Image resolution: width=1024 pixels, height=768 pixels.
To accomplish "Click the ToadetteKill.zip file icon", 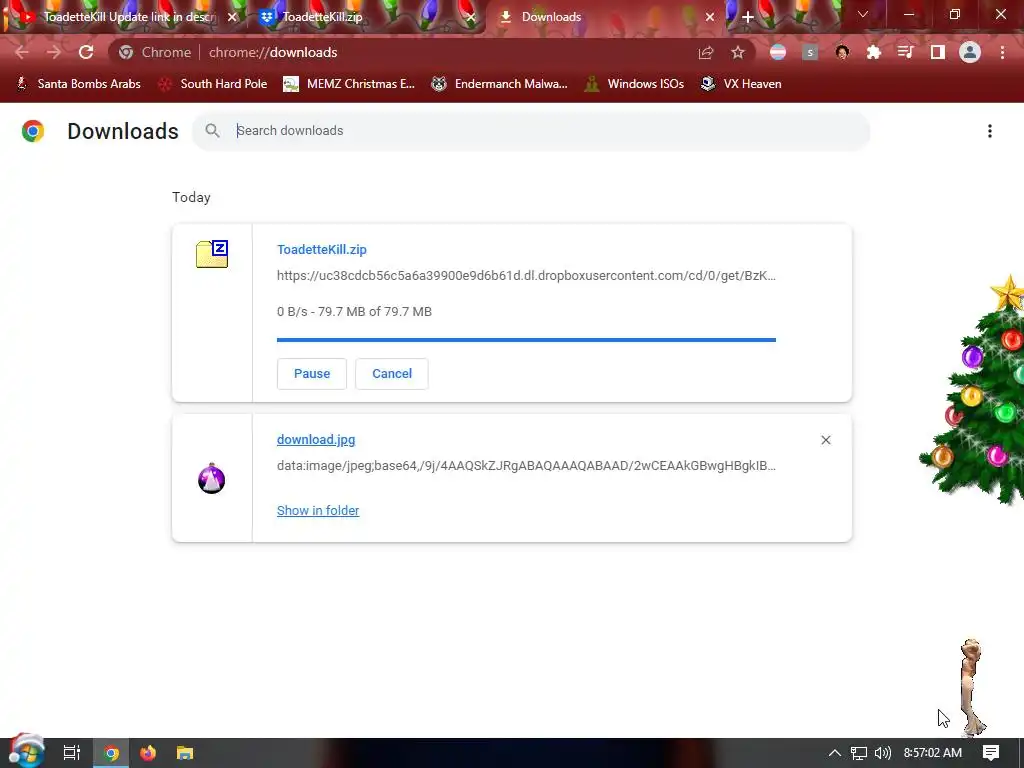I will point(212,254).
